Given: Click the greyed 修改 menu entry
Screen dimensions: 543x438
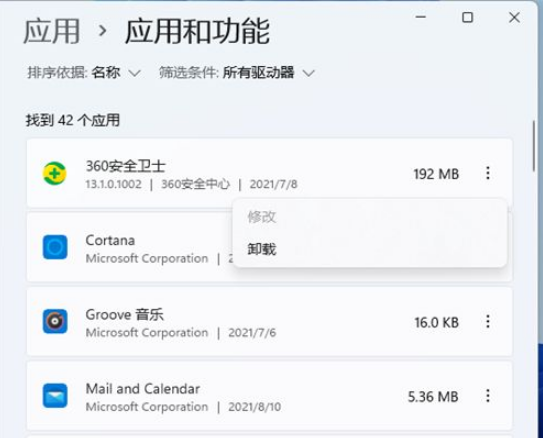Looking at the screenshot, I should tap(261, 217).
